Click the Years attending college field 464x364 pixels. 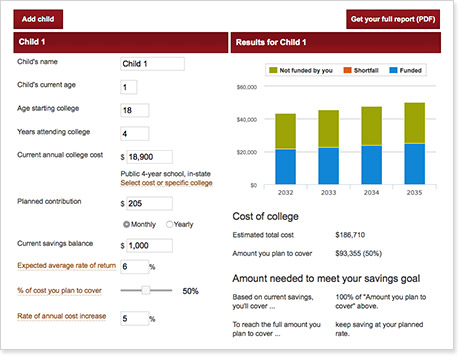pos(135,134)
